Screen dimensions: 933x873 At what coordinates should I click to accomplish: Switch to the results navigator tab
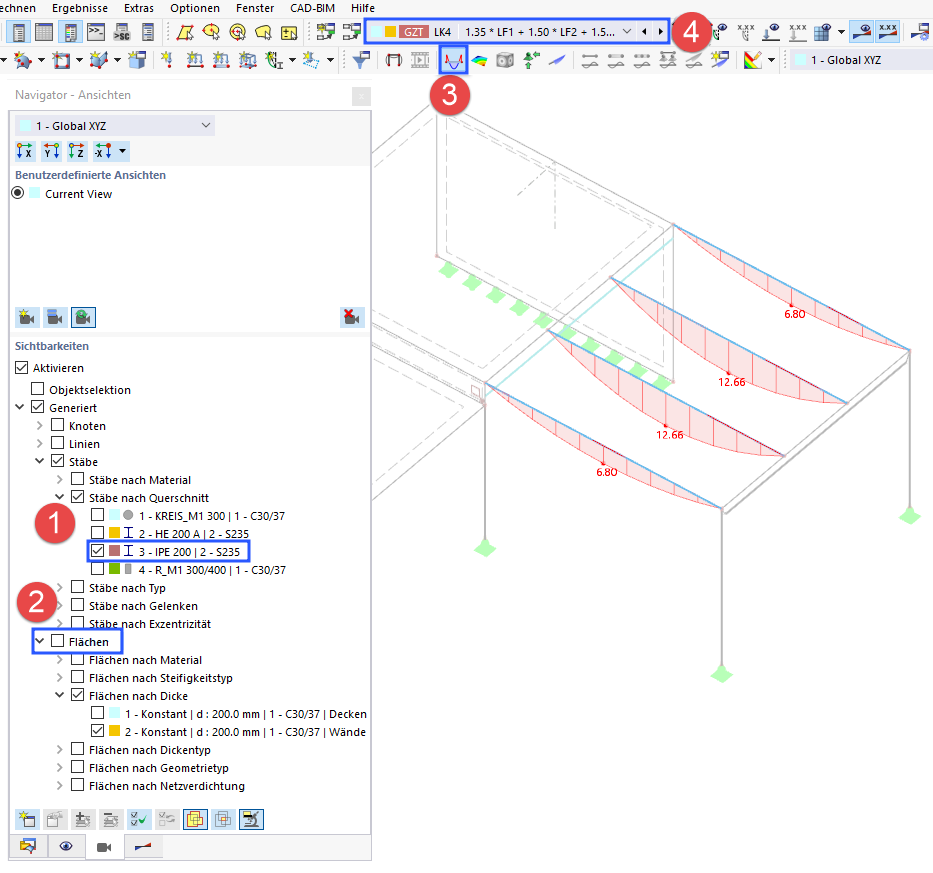tap(143, 846)
